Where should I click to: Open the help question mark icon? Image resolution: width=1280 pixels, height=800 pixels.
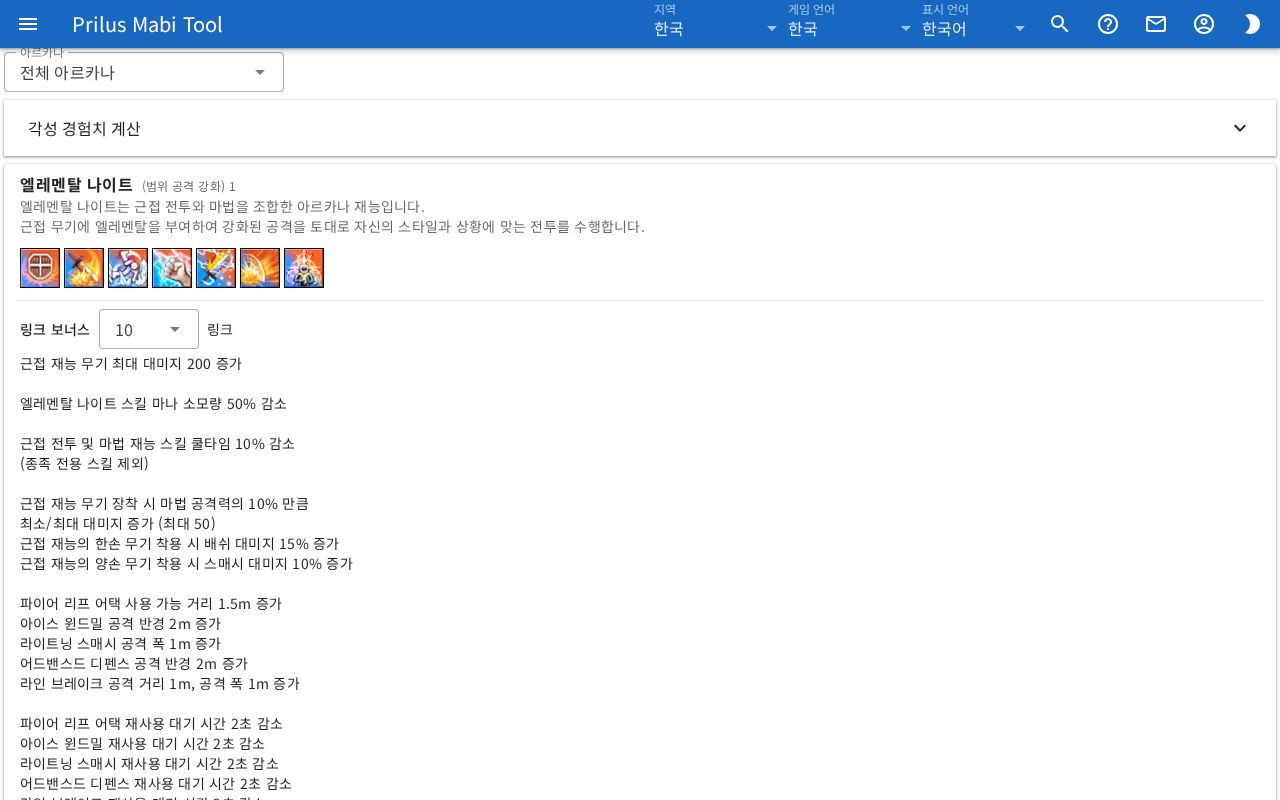1108,24
